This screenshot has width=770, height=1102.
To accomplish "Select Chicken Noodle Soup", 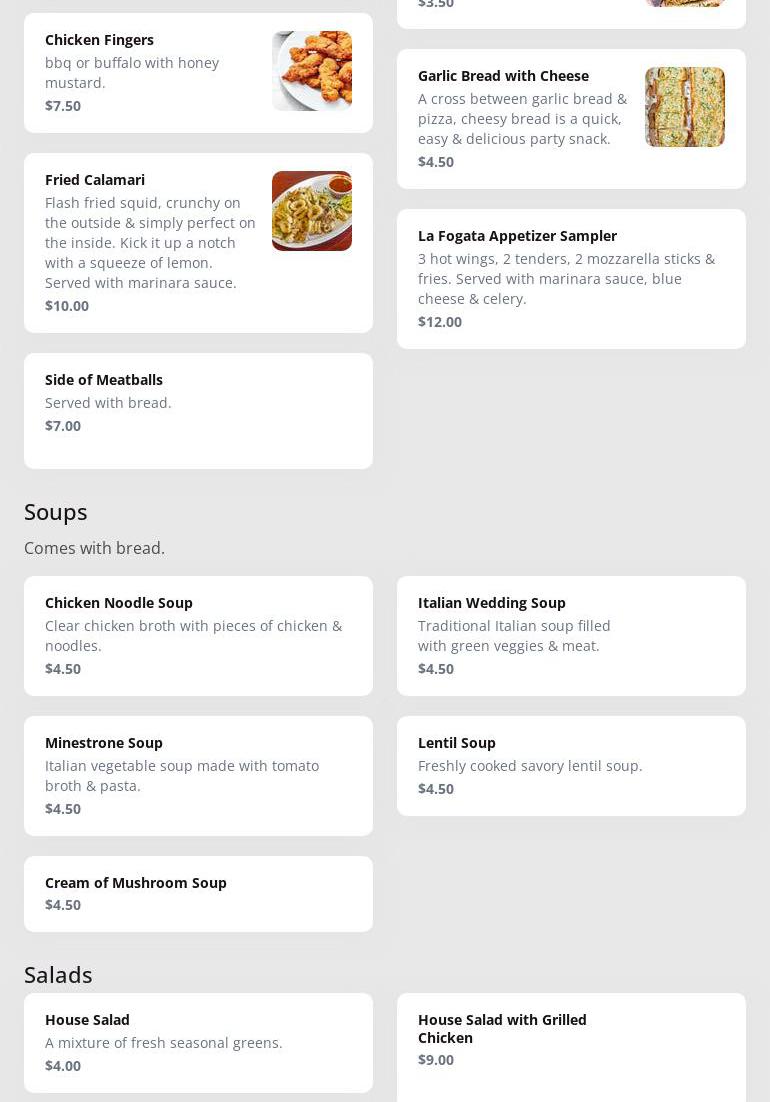I will (119, 603).
